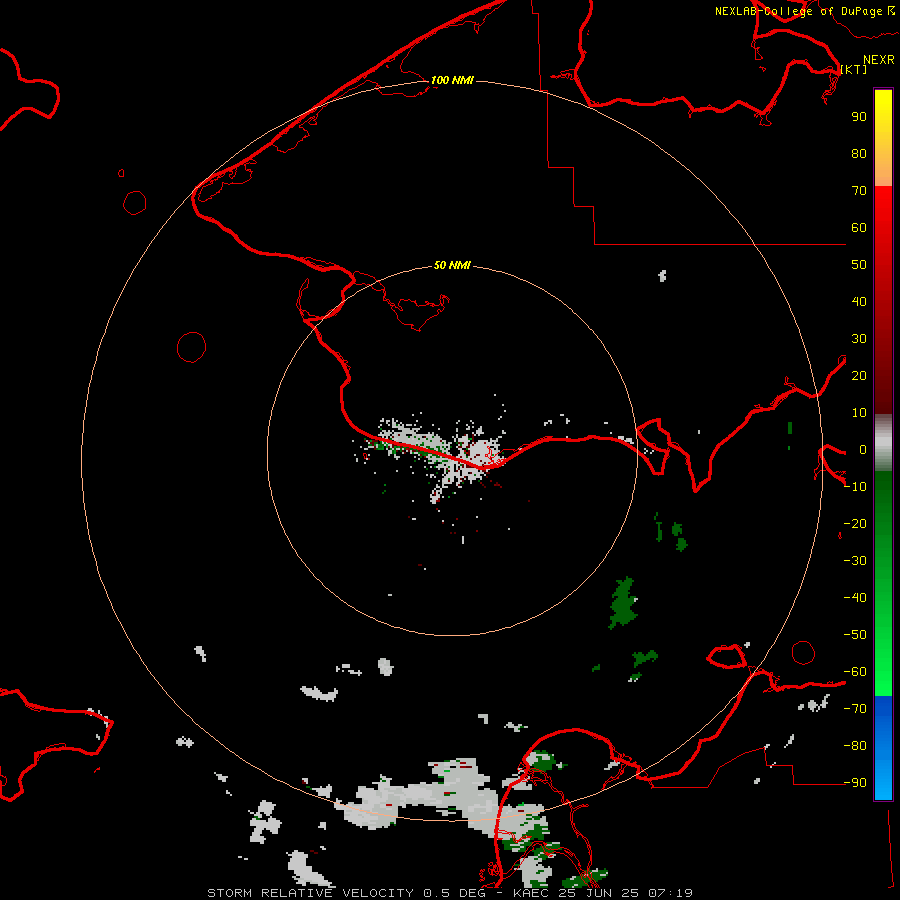Viewport: 900px width, 900px height.
Task: Click the -20 value on velocity scale
Action: [x=855, y=524]
